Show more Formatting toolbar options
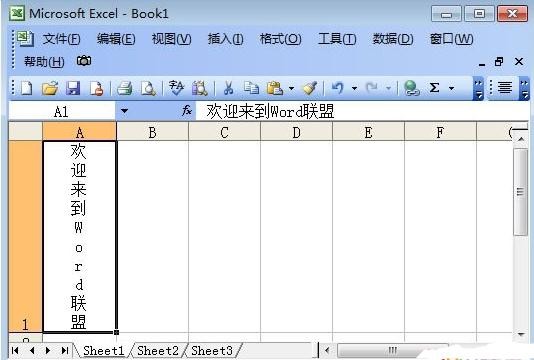 click(x=525, y=88)
